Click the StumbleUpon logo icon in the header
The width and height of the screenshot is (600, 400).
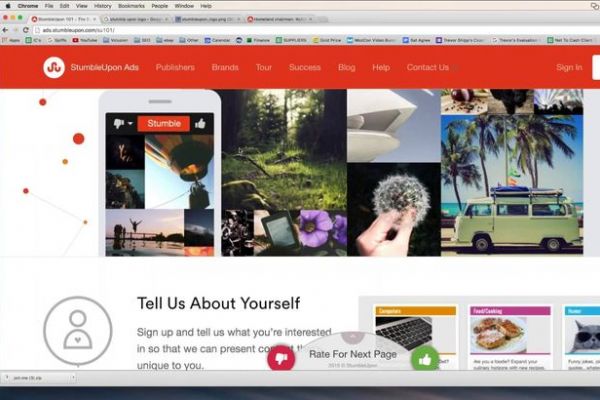point(54,67)
